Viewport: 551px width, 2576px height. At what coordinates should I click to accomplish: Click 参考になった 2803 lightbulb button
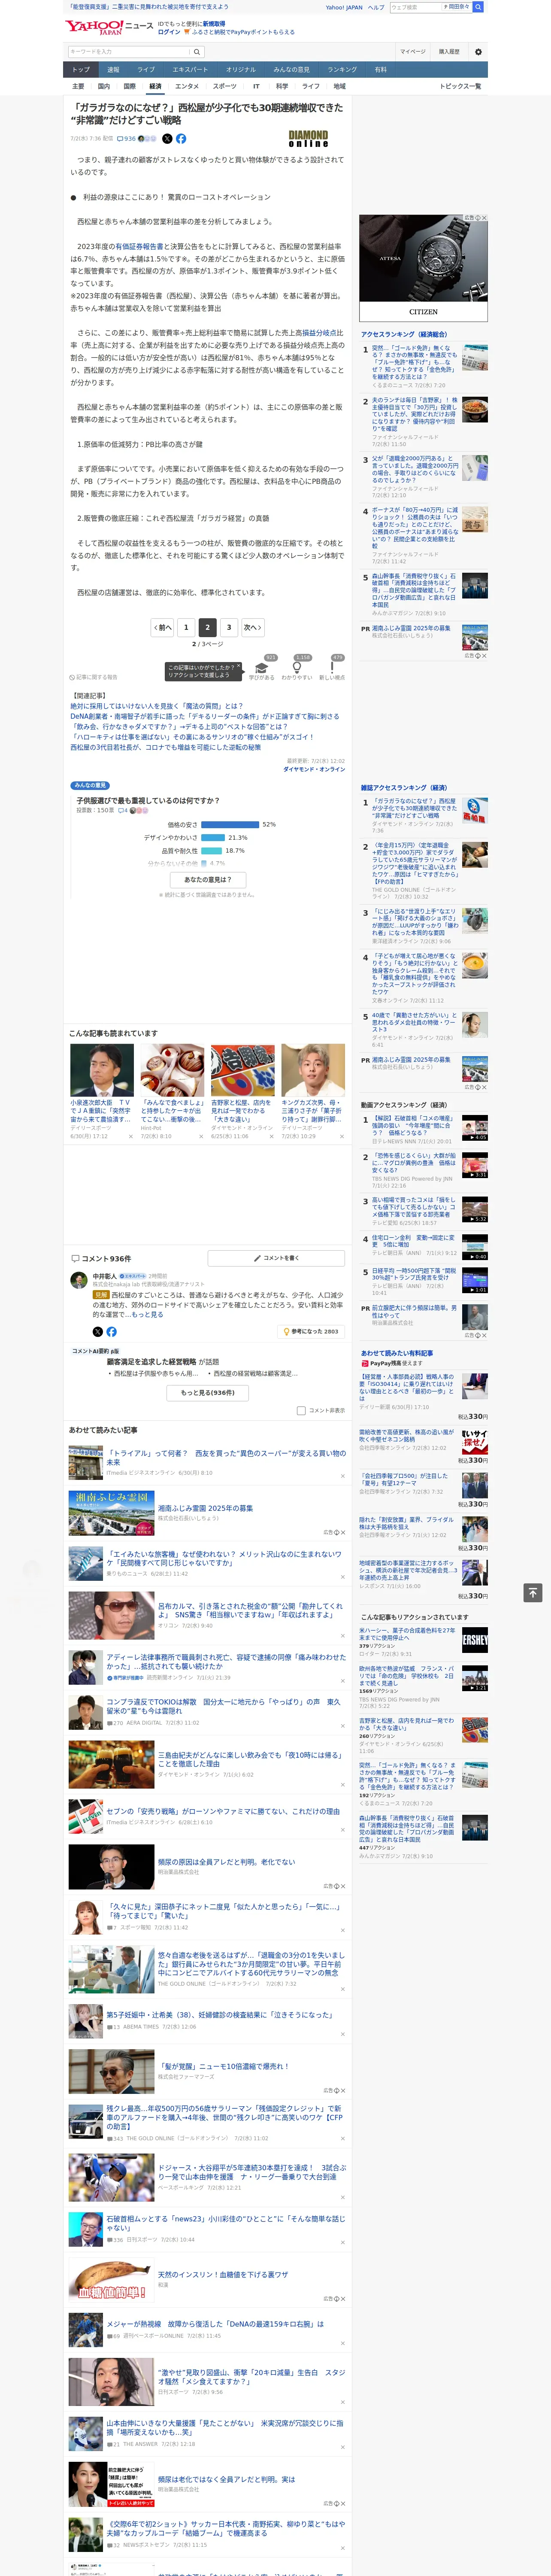pos(312,1332)
